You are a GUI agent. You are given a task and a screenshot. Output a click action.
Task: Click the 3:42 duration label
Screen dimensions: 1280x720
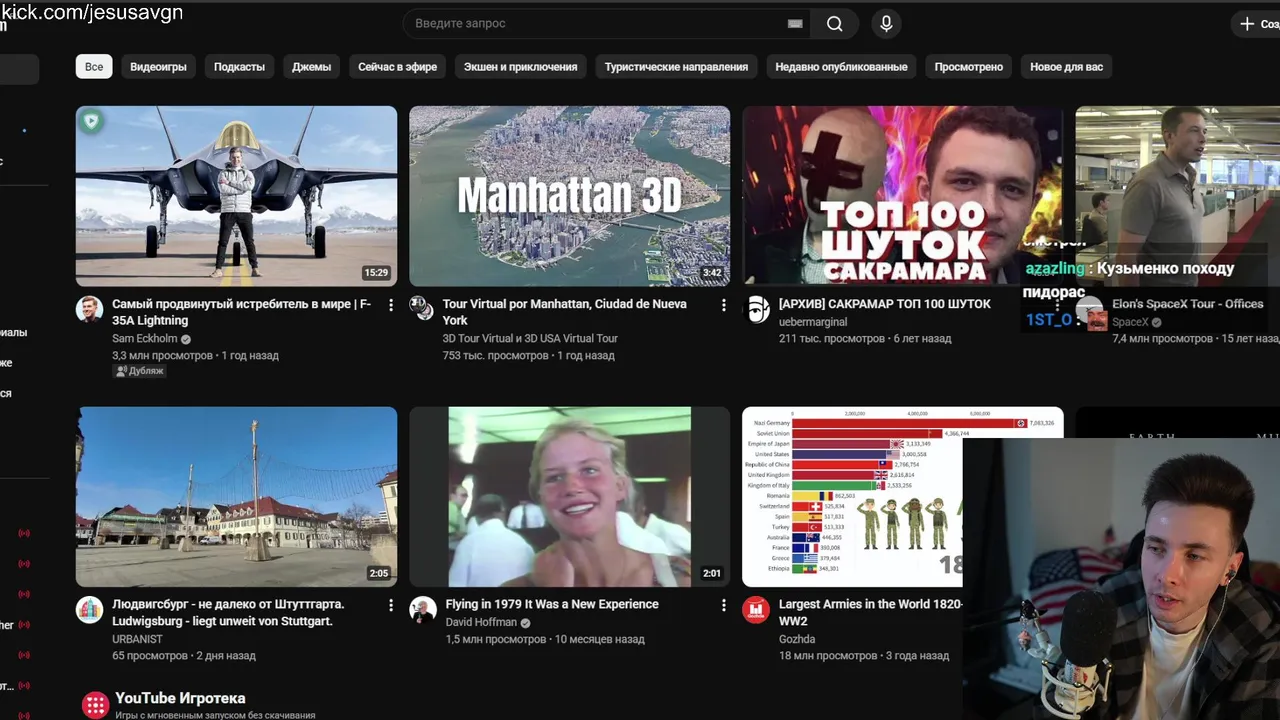click(712, 272)
